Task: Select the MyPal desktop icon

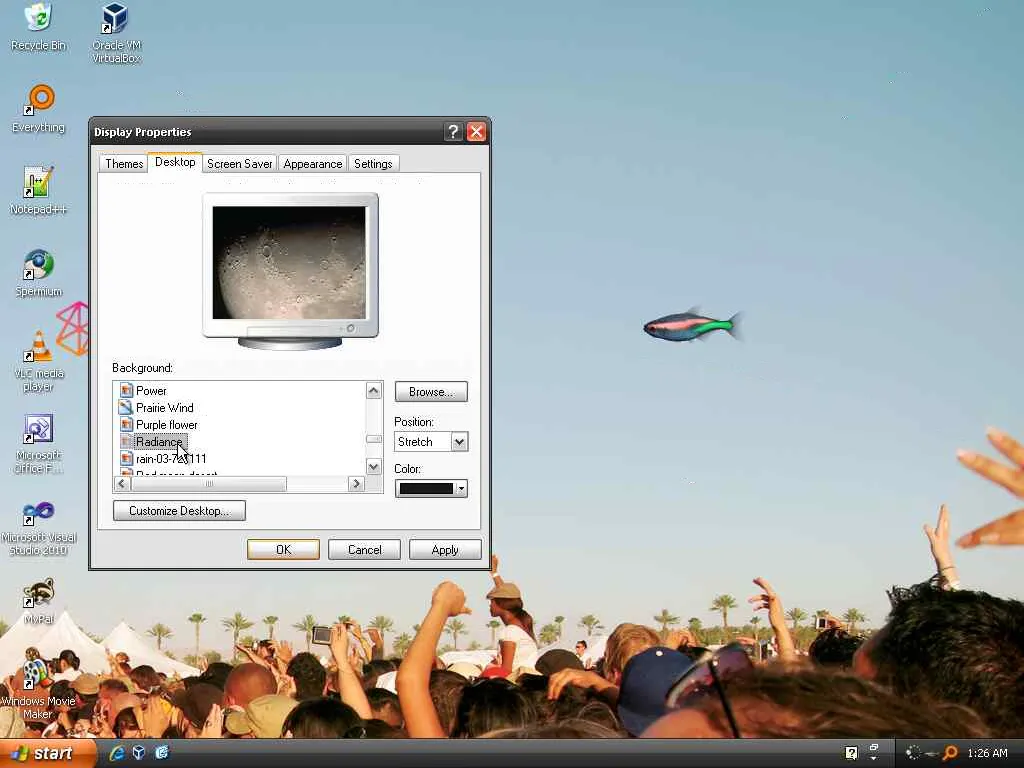Action: 39,601
